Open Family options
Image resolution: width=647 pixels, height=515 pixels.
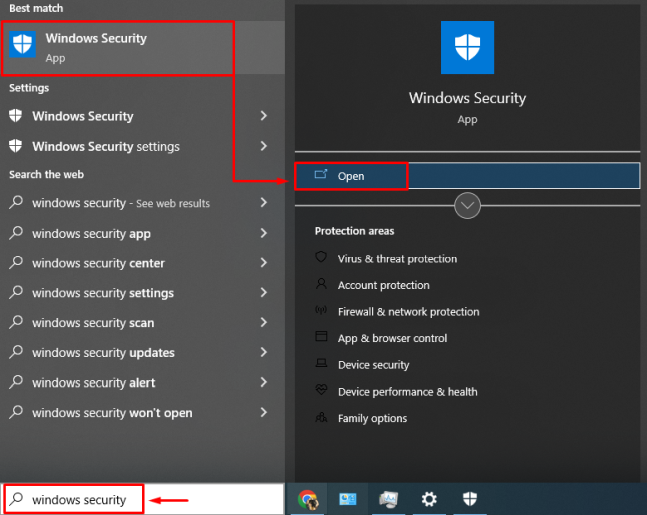click(372, 418)
